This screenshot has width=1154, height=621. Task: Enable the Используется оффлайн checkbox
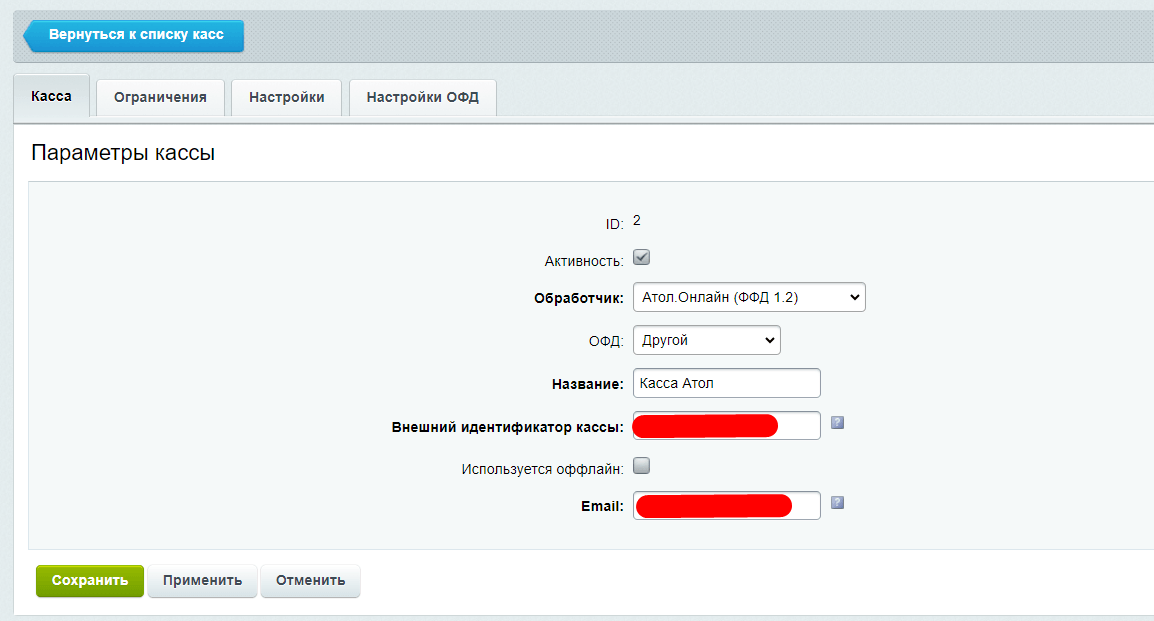point(642,465)
